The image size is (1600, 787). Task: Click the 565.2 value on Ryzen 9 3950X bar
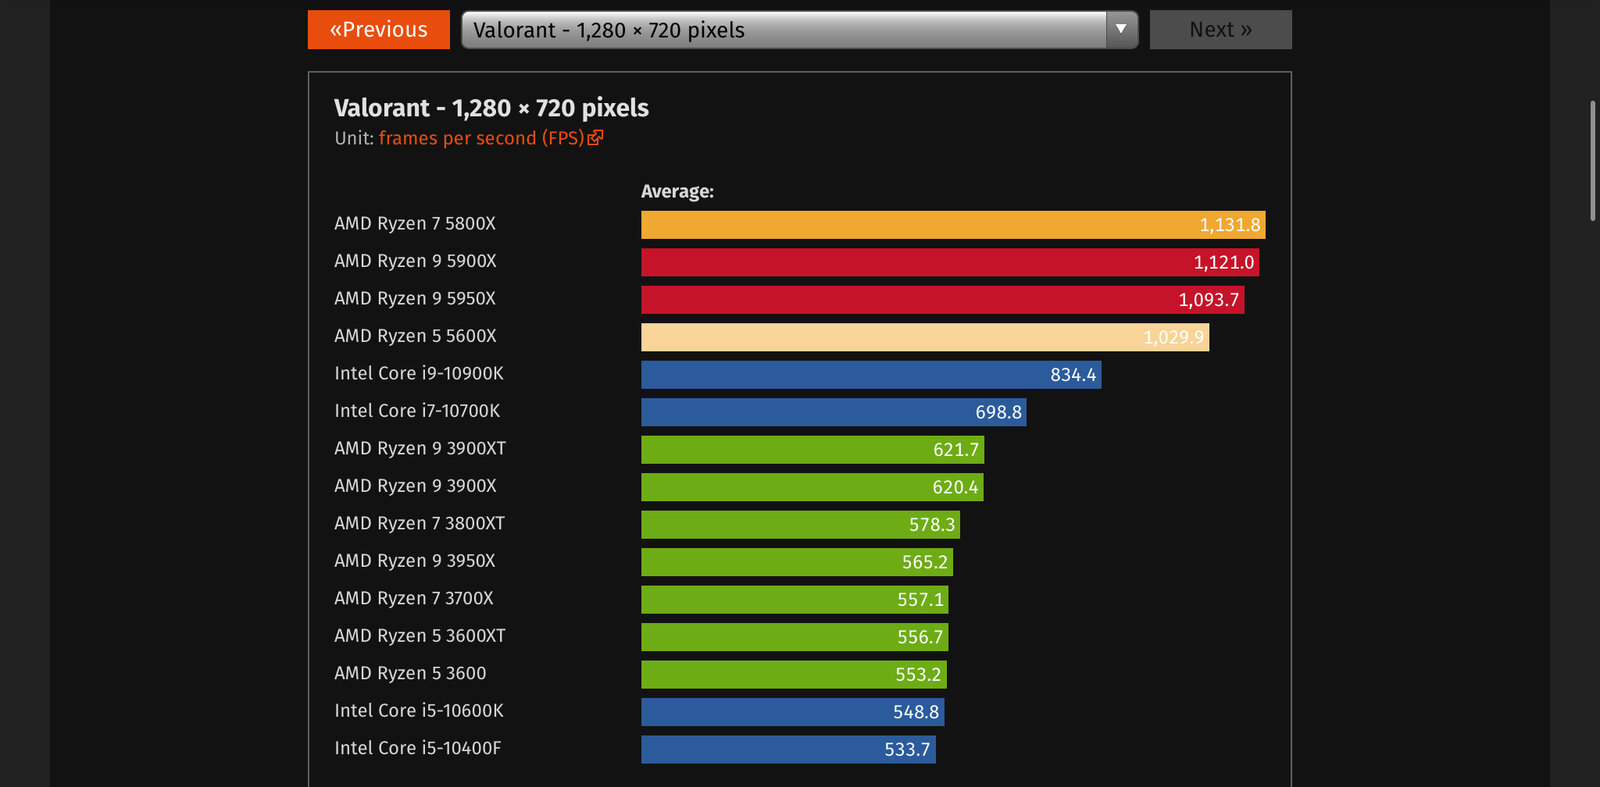[925, 563]
